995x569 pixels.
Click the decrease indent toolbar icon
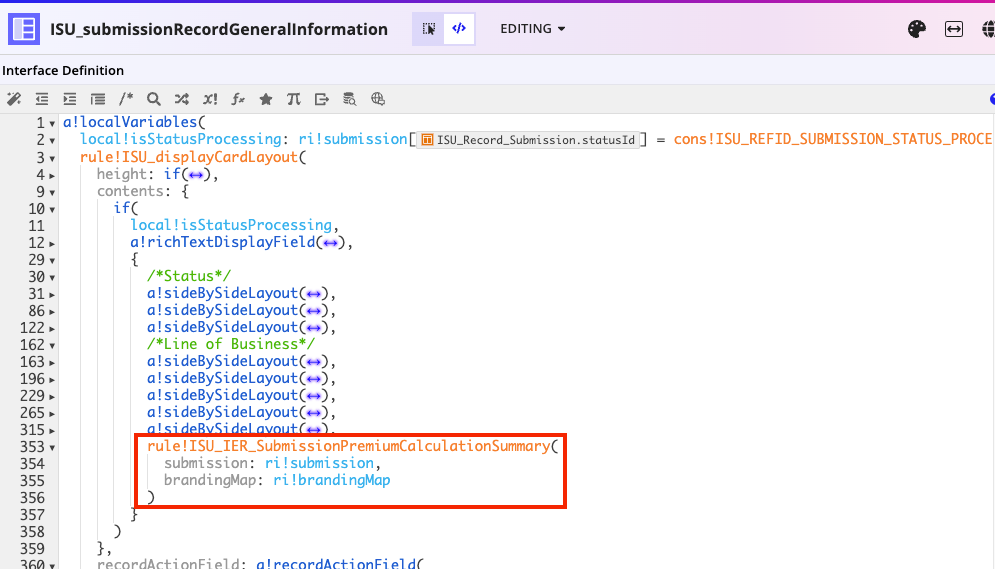[42, 99]
